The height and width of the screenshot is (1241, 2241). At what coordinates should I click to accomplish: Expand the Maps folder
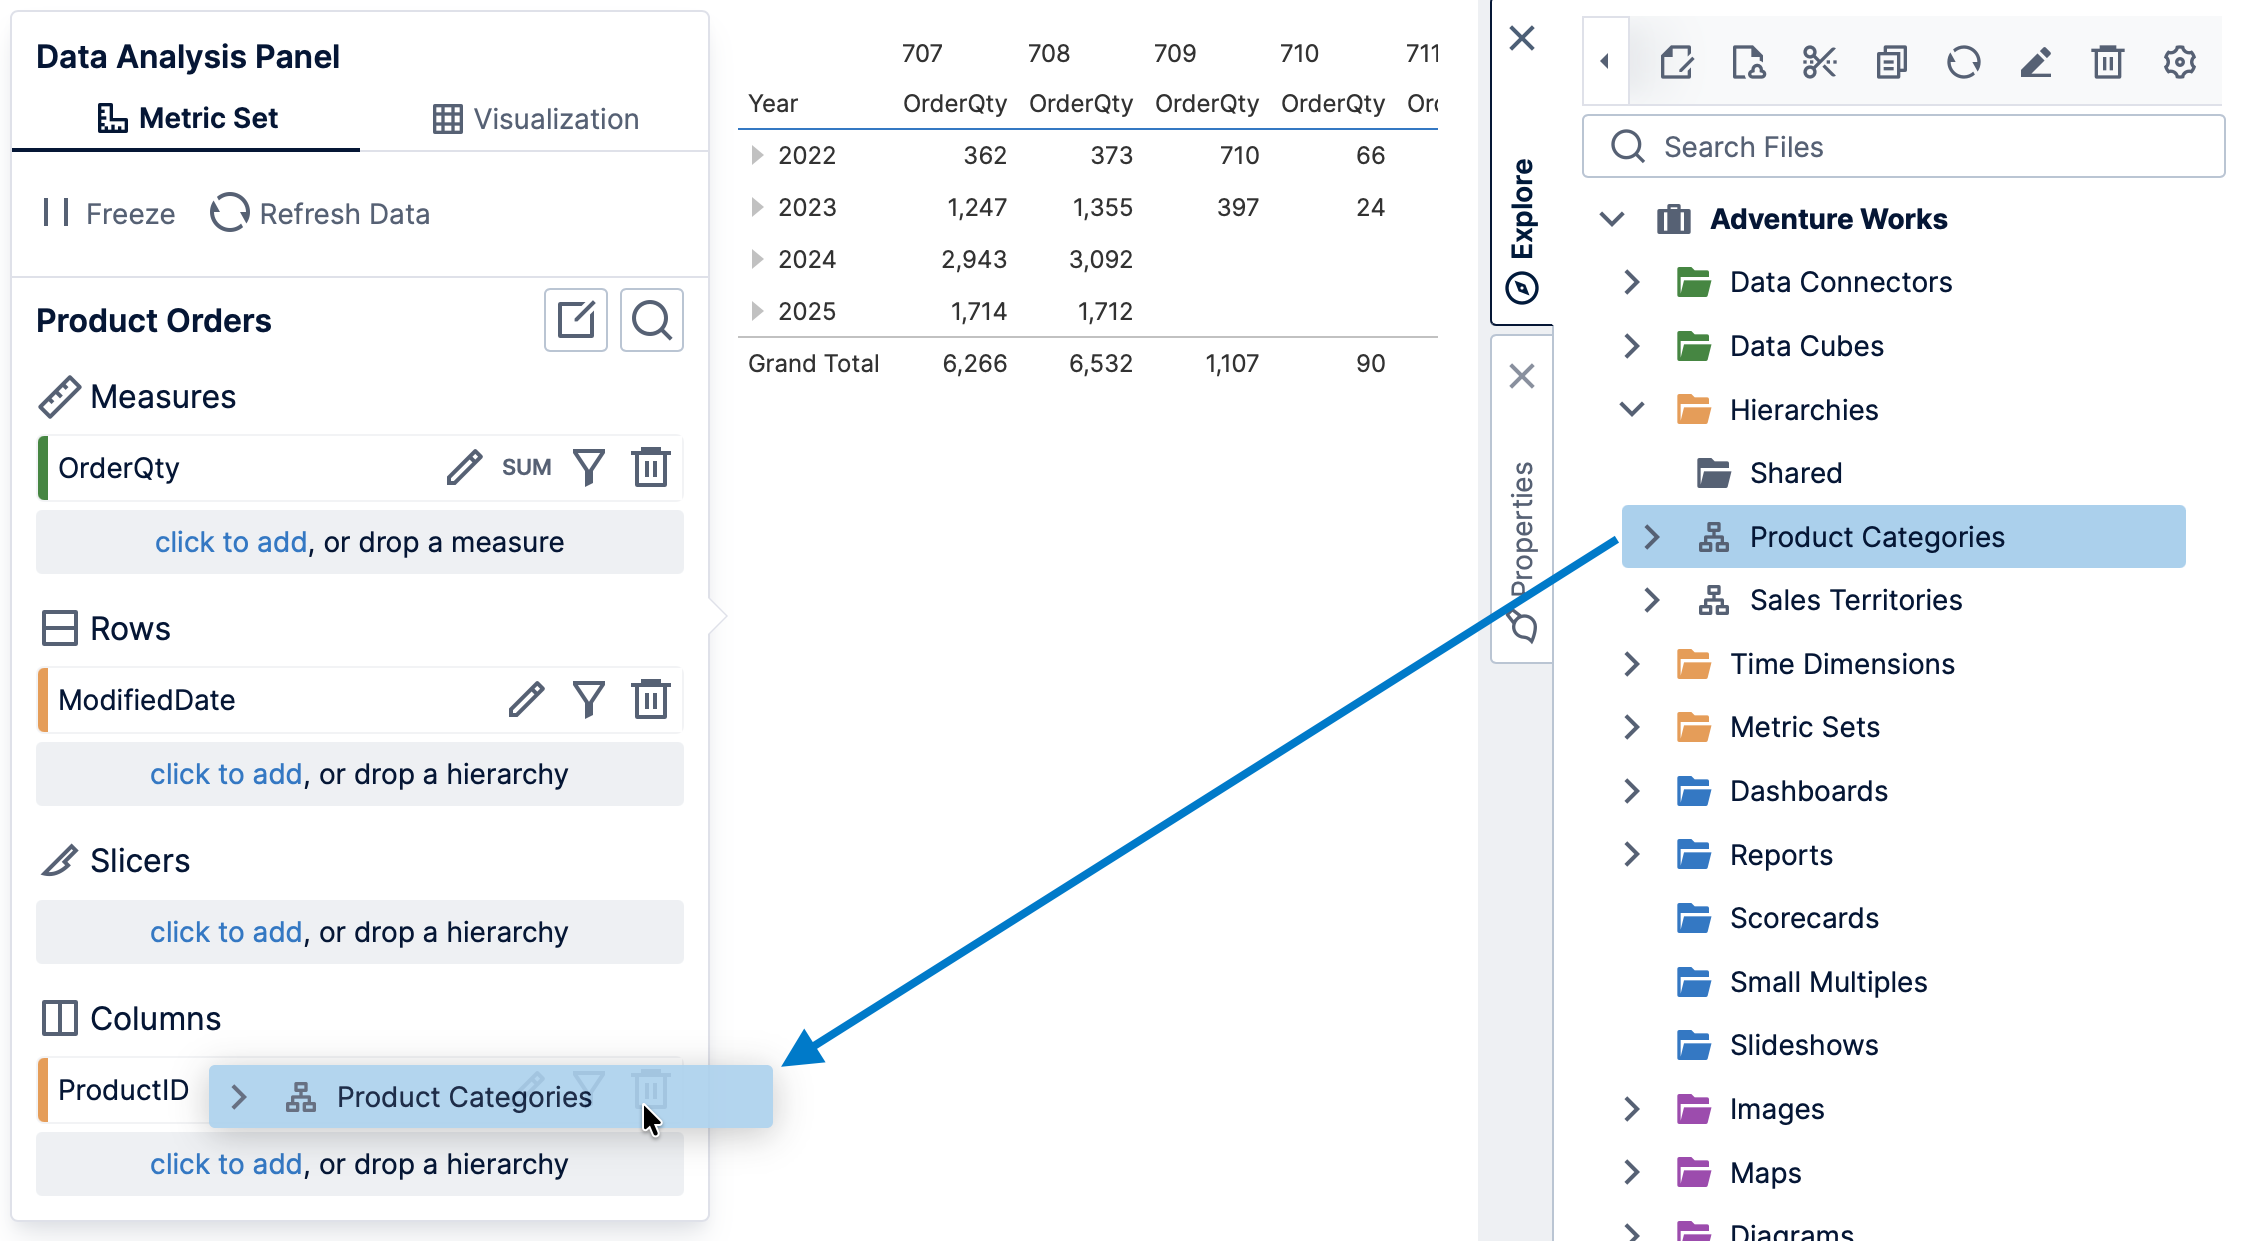pyautogui.click(x=1632, y=1172)
